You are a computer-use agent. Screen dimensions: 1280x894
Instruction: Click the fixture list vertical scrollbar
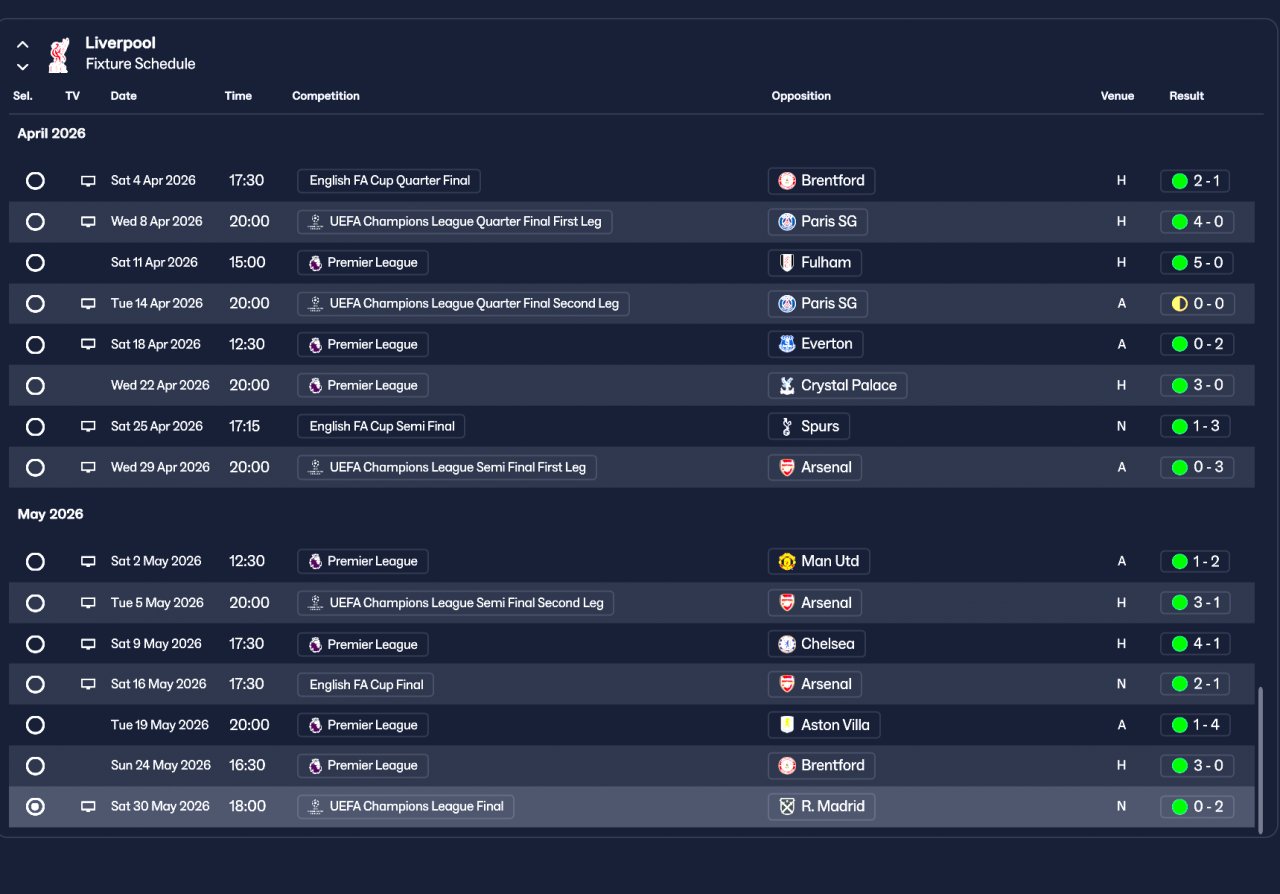coord(1261,759)
